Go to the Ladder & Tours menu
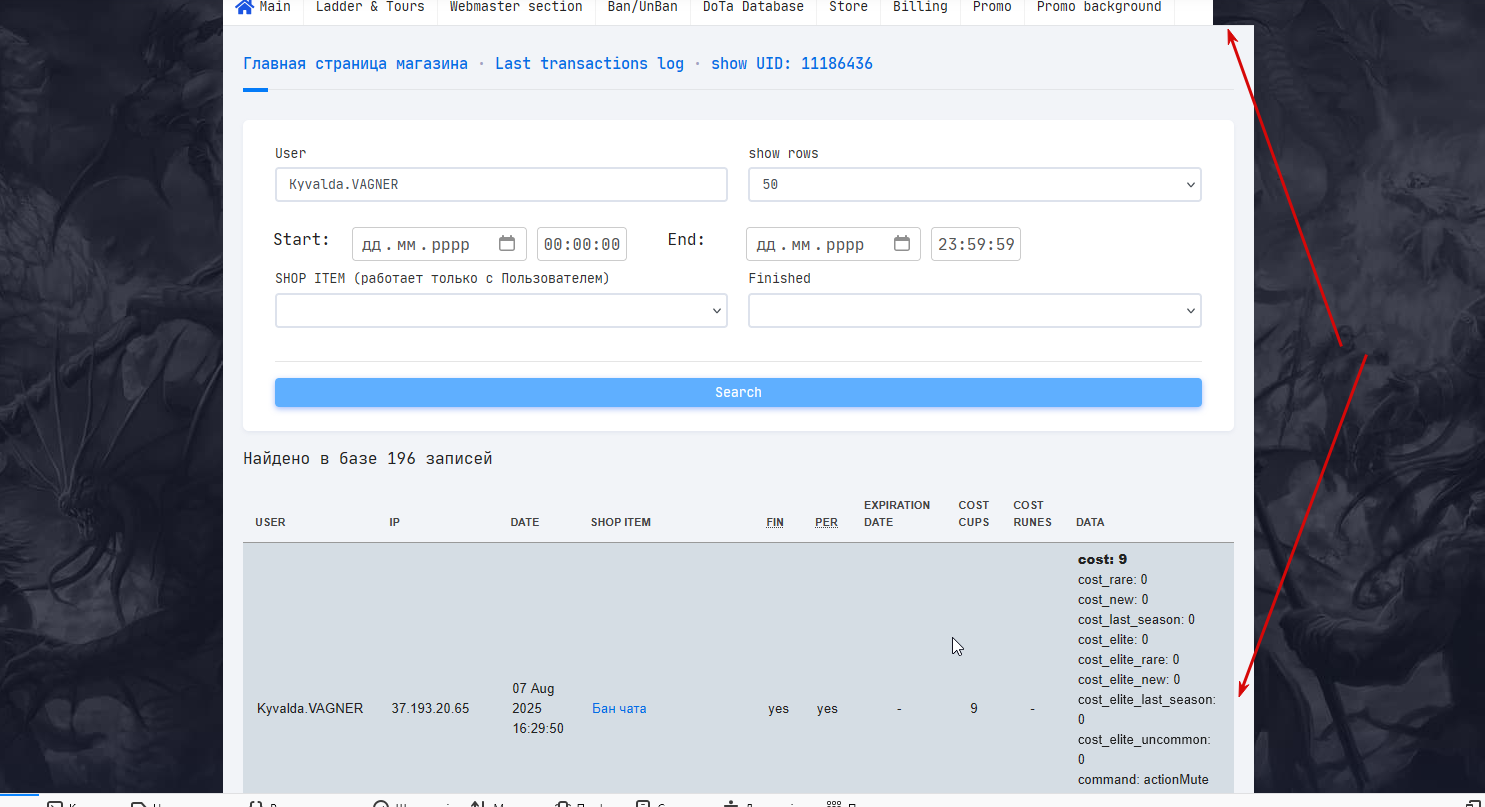 [x=370, y=7]
